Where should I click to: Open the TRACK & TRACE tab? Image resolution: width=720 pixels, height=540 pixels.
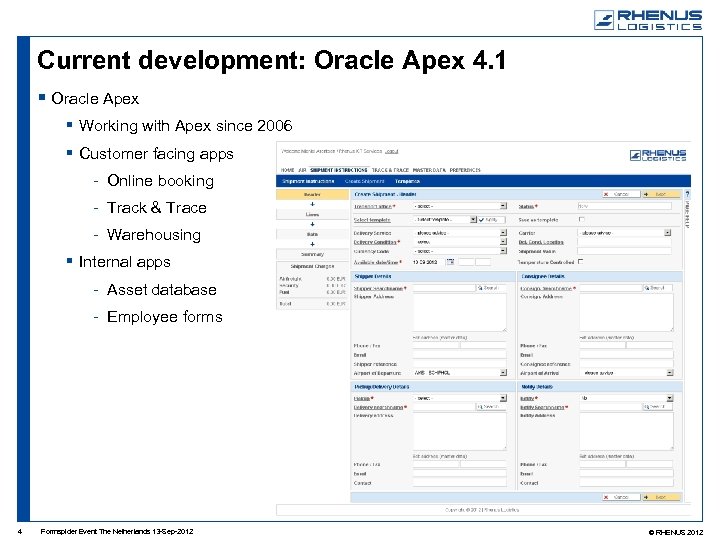coord(390,170)
